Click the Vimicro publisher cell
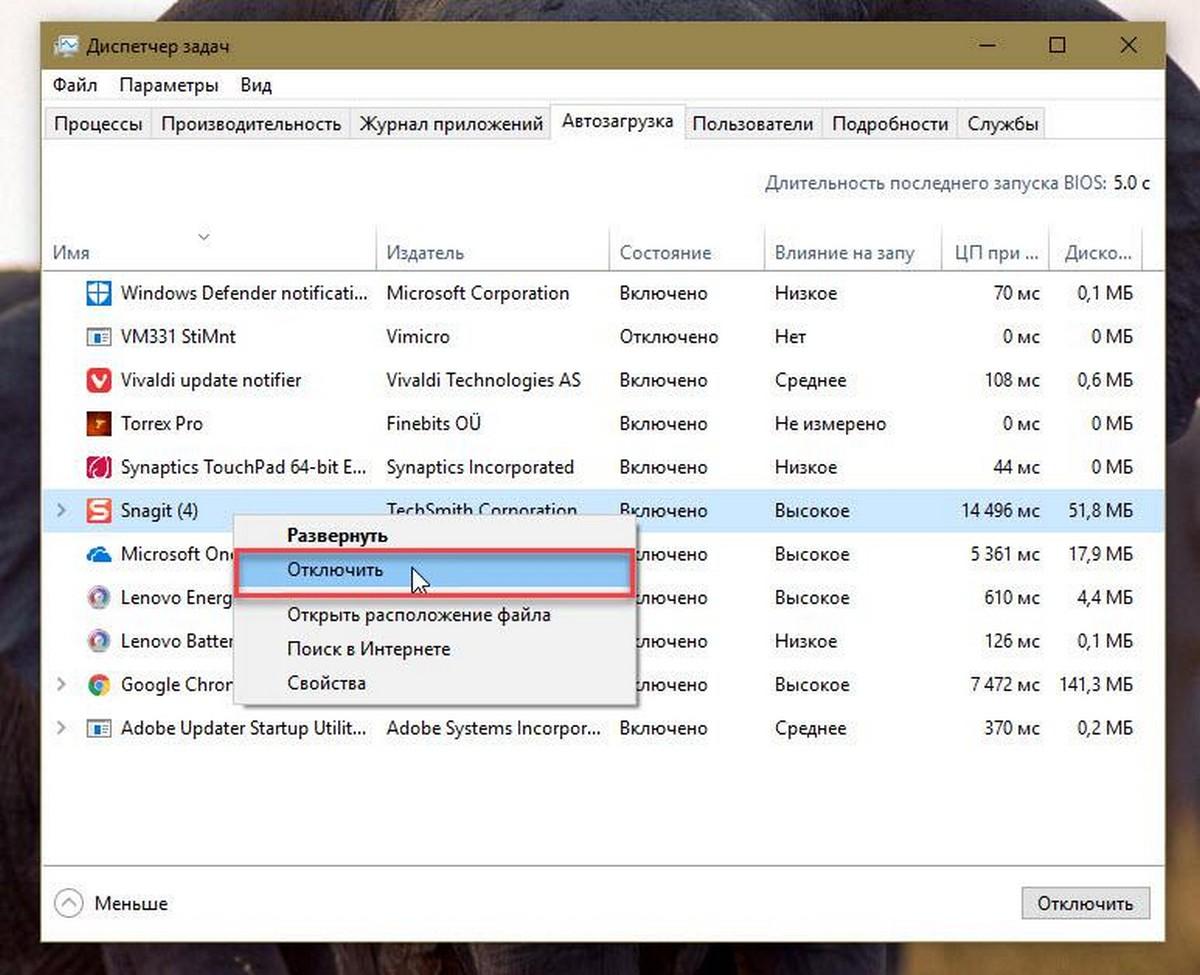This screenshot has width=1200, height=975. coord(418,337)
